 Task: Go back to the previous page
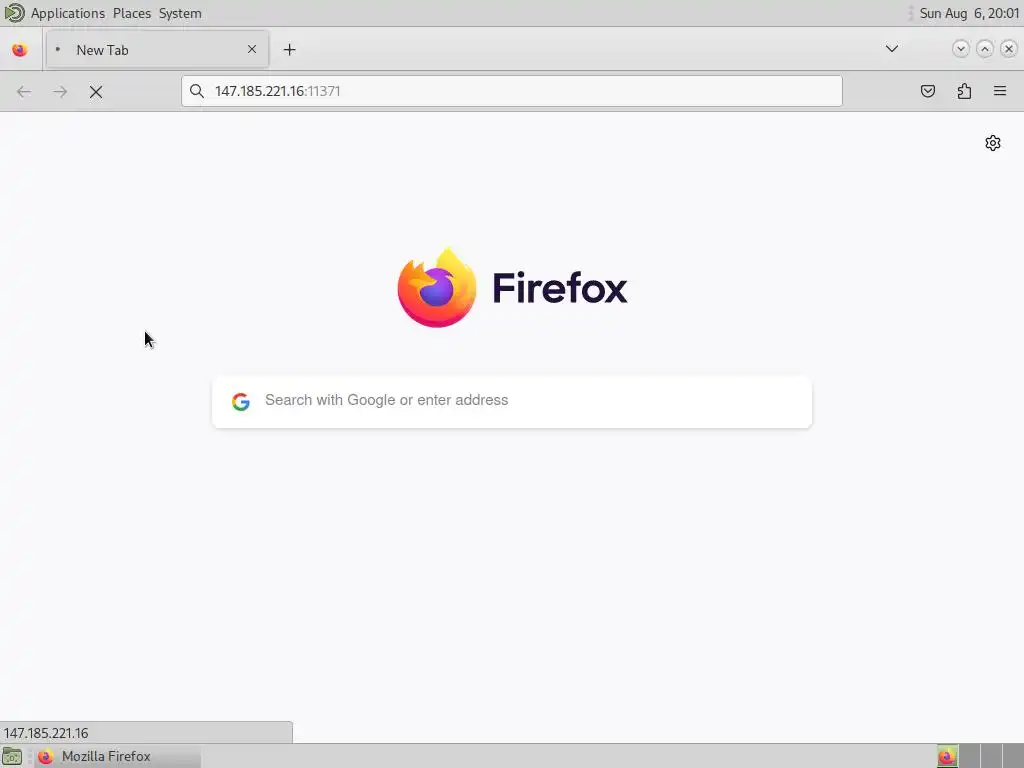24,92
